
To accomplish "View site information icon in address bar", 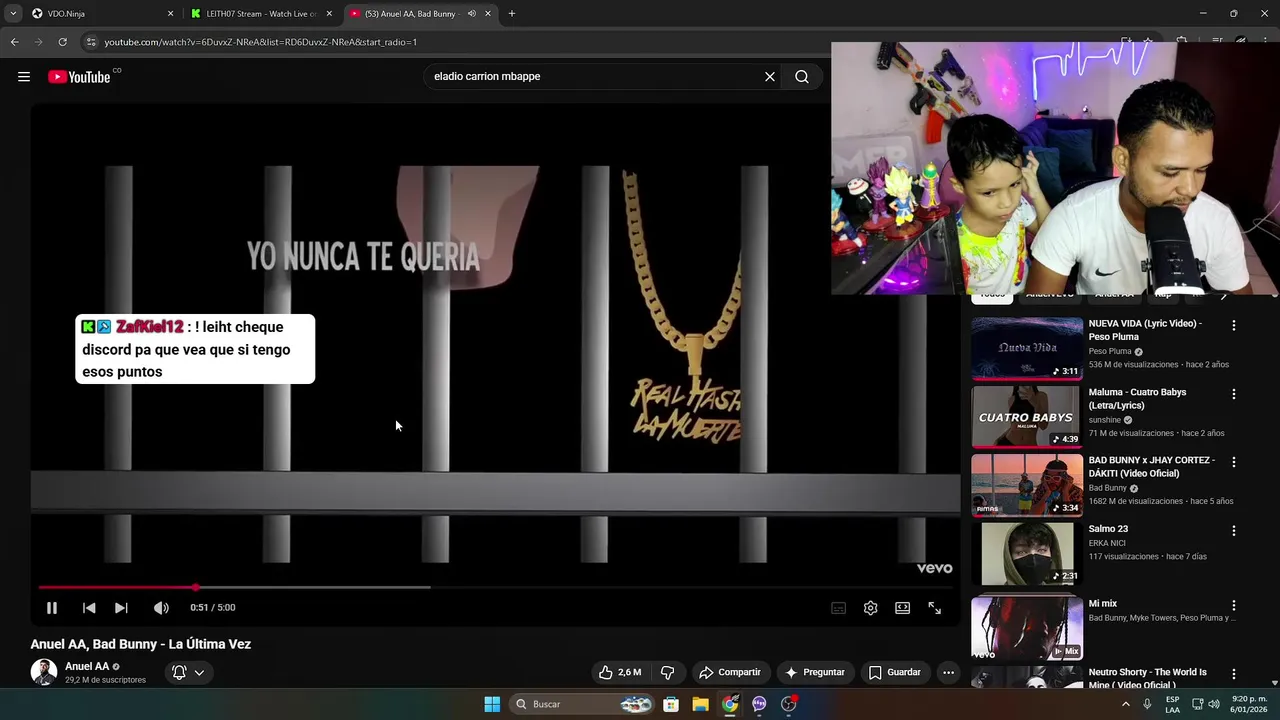I will 91,42.
